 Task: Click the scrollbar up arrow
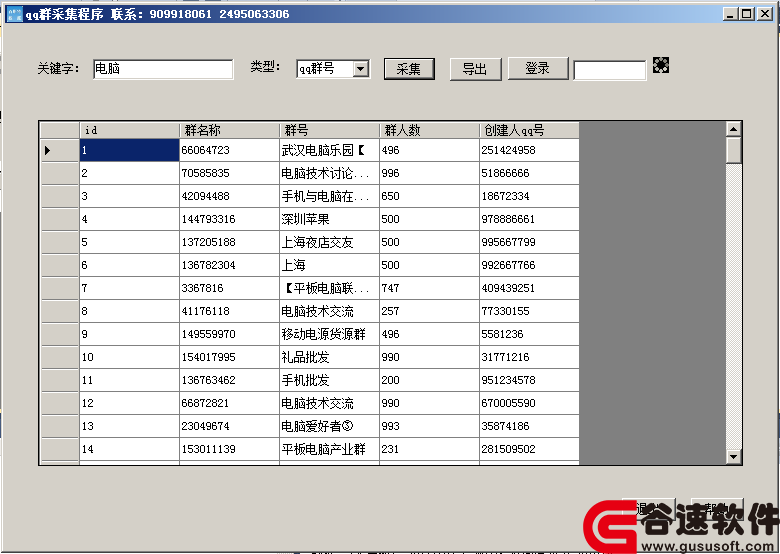(x=734, y=129)
